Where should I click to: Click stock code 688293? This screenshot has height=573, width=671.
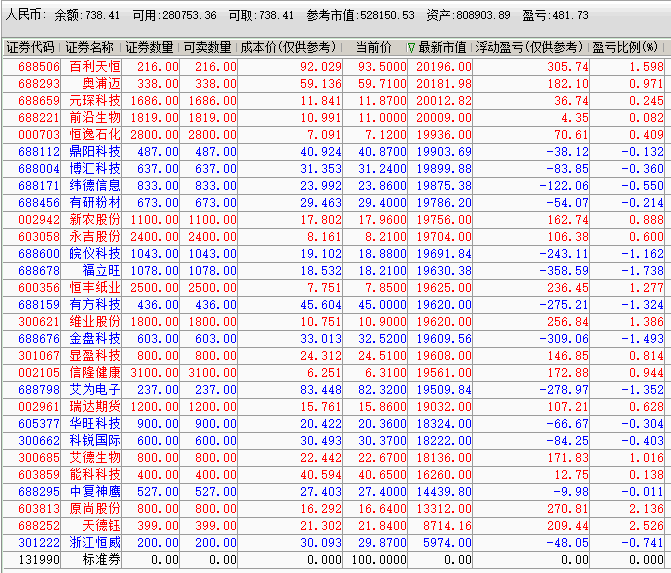tap(39, 83)
